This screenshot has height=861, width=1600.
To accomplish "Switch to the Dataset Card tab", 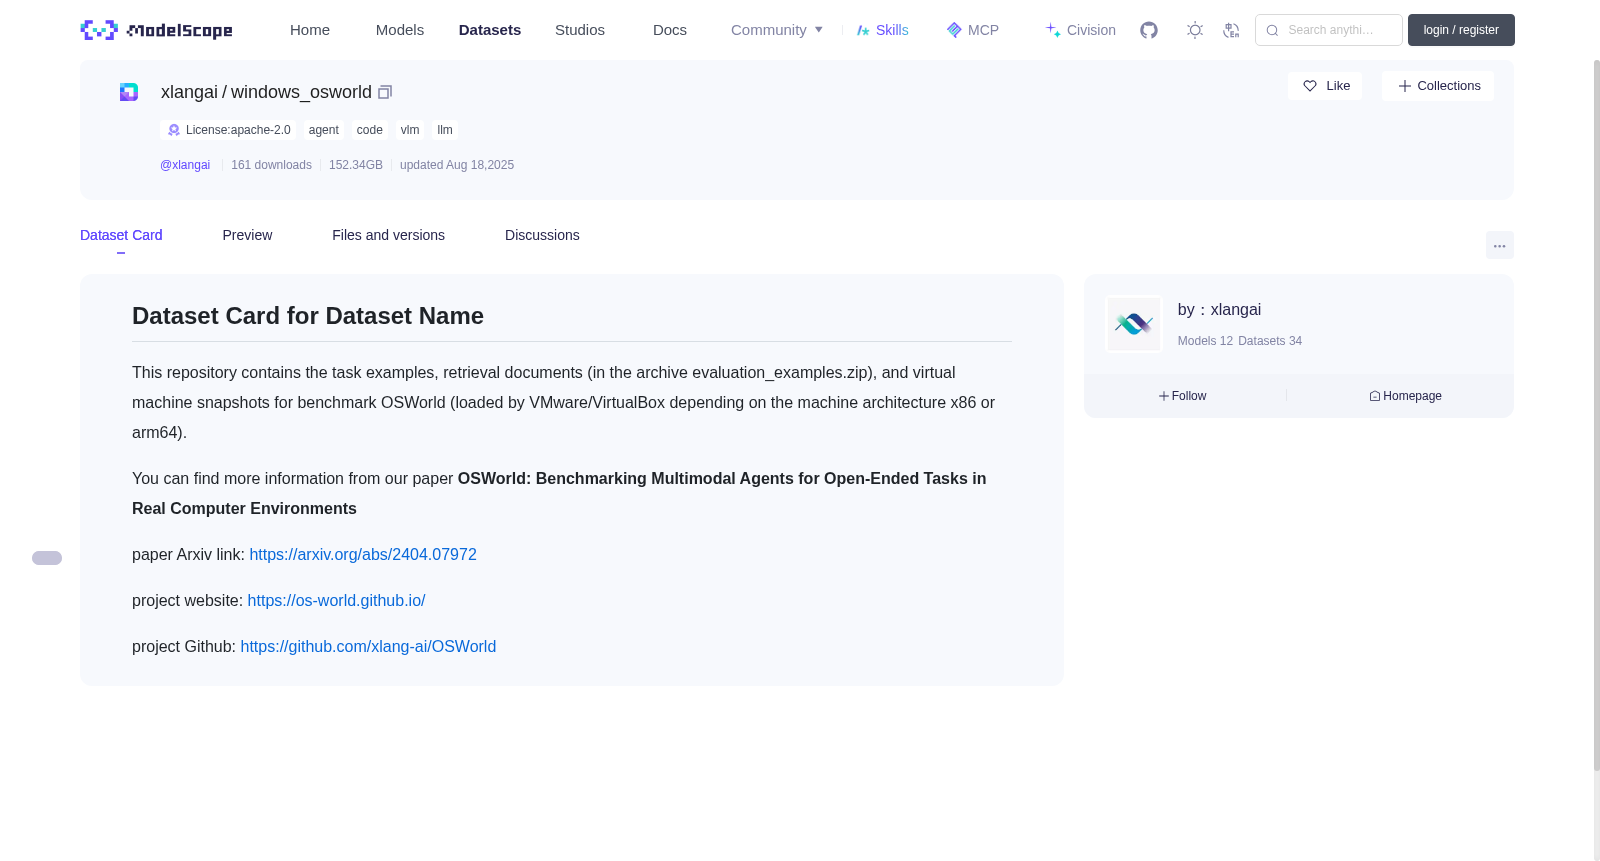I will click(x=121, y=235).
